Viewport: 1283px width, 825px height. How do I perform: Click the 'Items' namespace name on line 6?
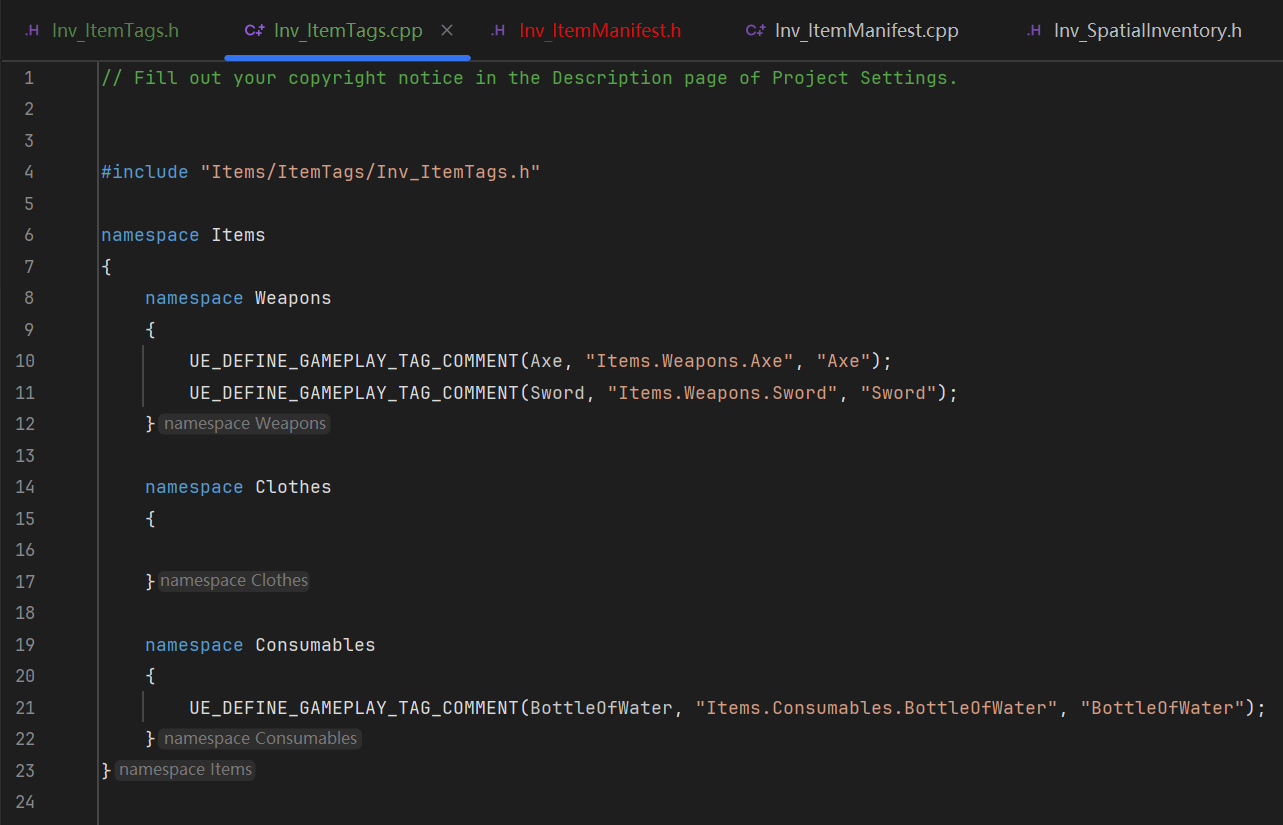pos(238,235)
